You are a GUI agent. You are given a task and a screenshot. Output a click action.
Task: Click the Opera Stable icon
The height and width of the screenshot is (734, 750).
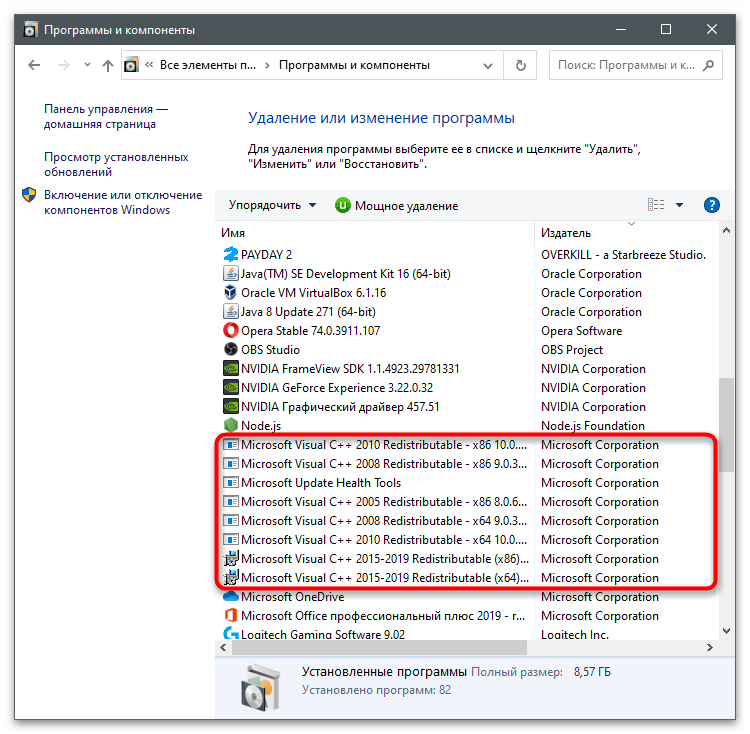pyautogui.click(x=231, y=330)
